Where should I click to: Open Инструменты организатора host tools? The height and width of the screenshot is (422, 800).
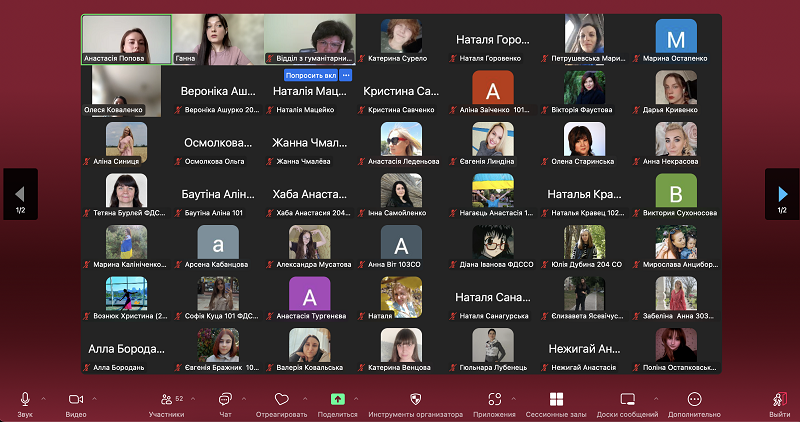(415, 399)
